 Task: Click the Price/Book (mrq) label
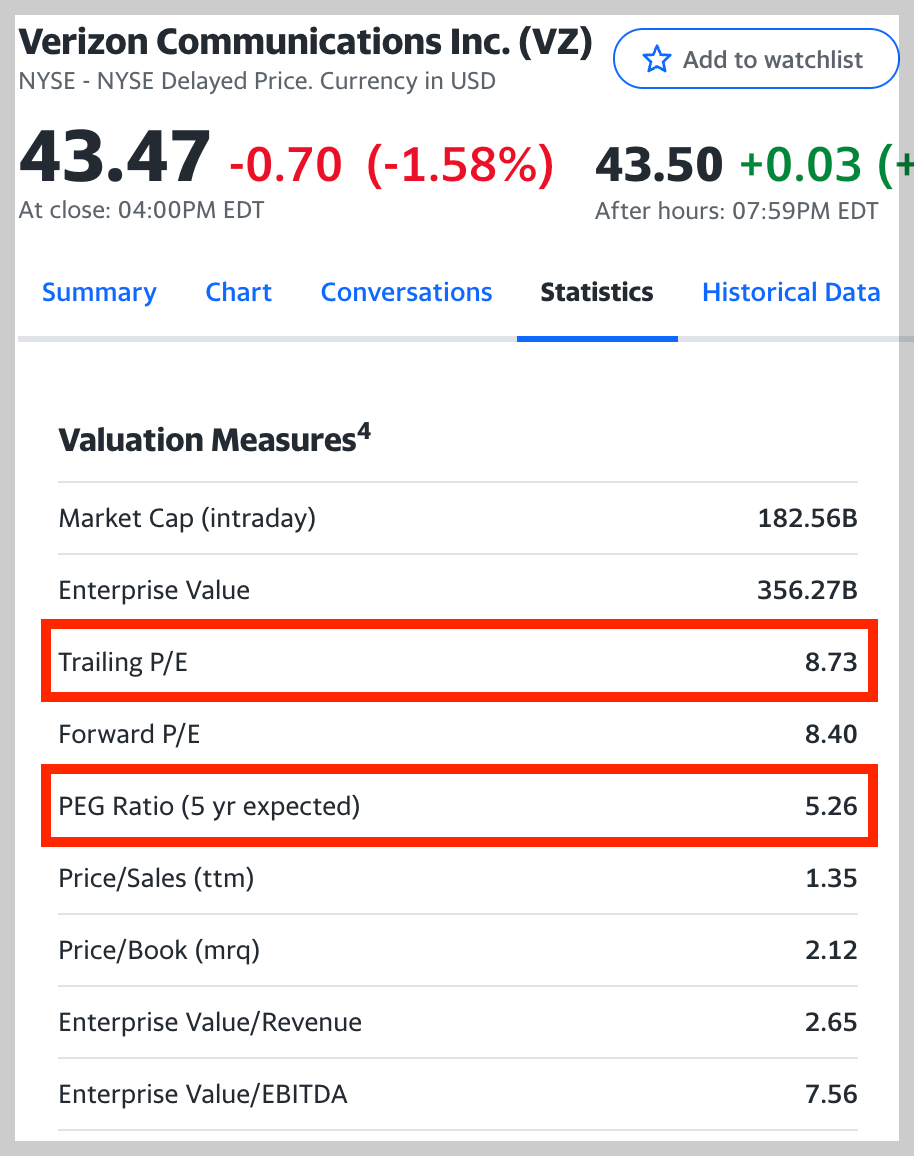click(x=159, y=950)
